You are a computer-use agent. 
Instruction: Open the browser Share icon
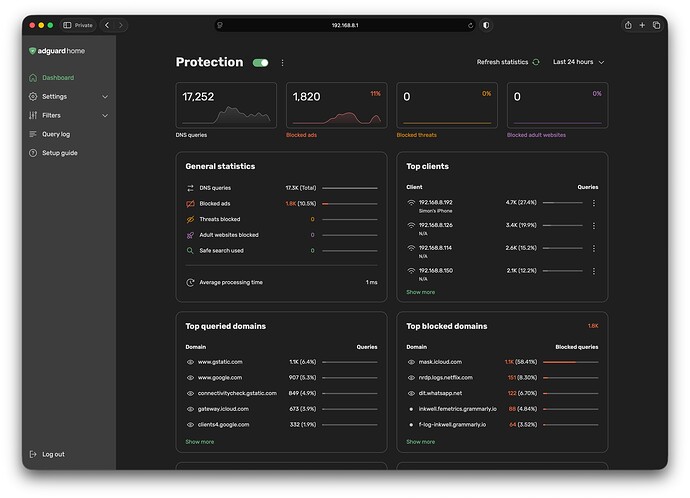(628, 26)
